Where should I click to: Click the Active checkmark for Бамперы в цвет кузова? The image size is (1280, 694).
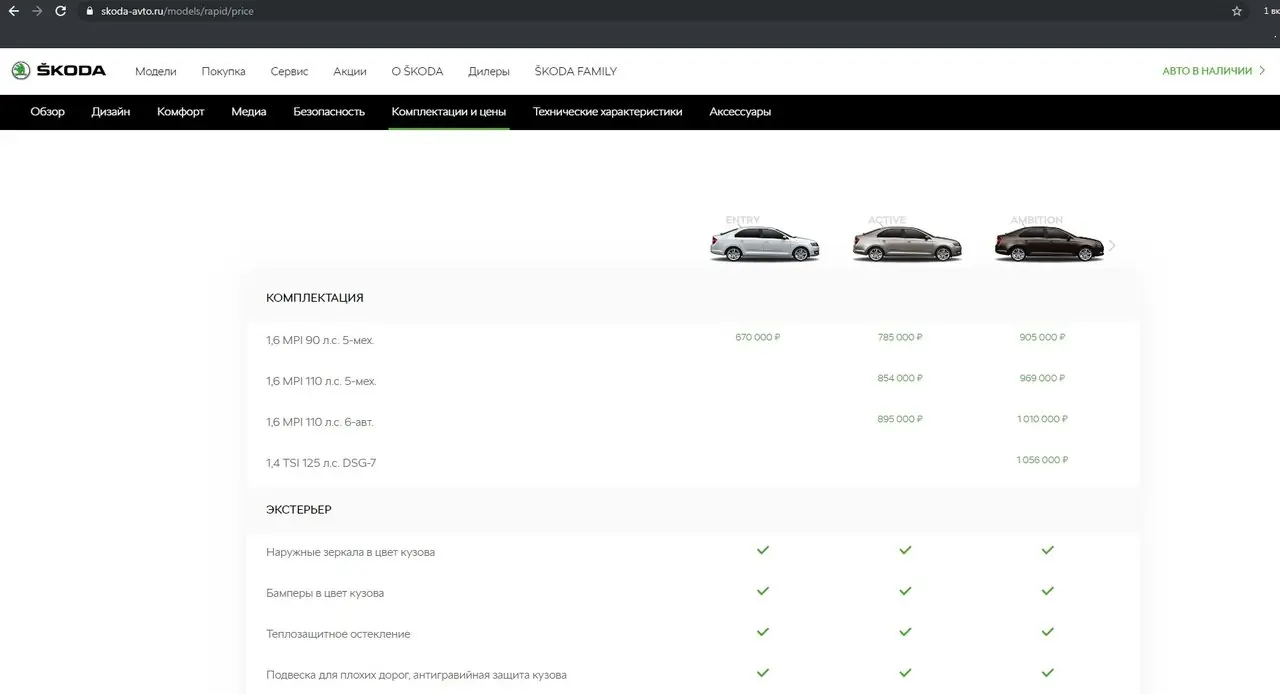pos(905,591)
